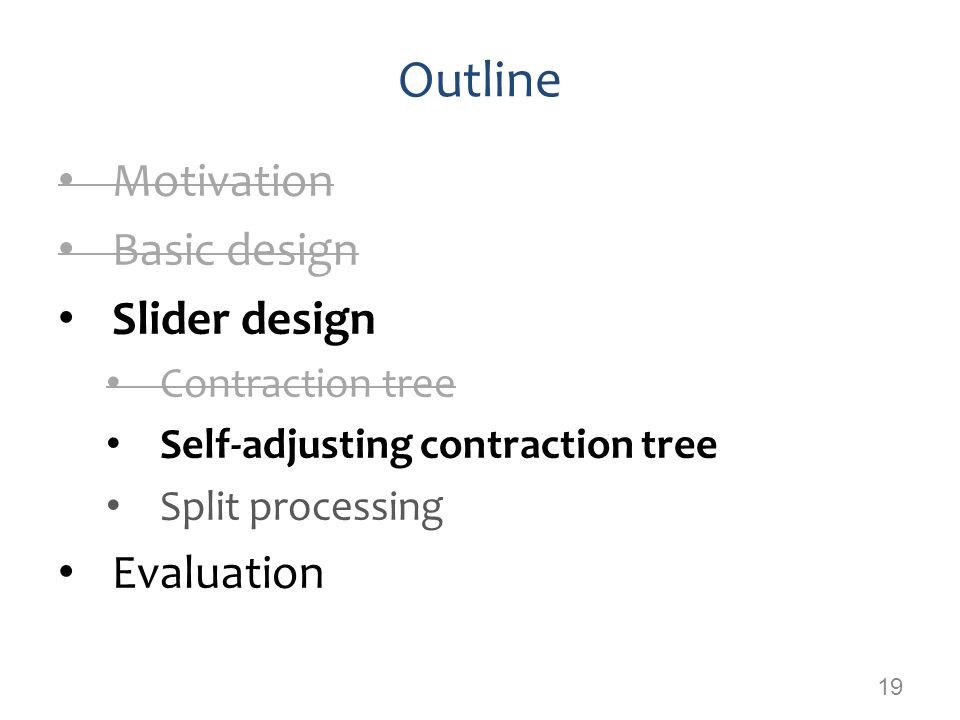Select the struck-through Motivation item
Image resolution: width=960 pixels, height=720 pixels.
(x=223, y=181)
